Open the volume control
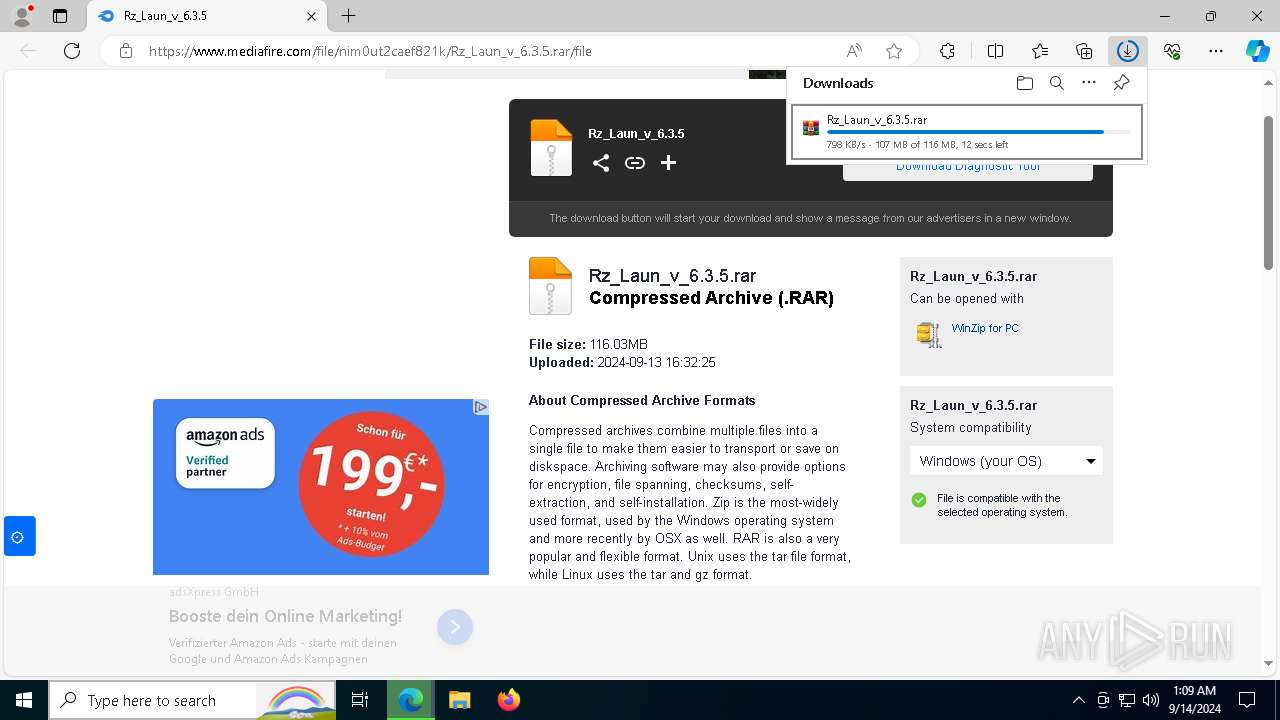This screenshot has width=1280, height=720. pyautogui.click(x=1151, y=700)
